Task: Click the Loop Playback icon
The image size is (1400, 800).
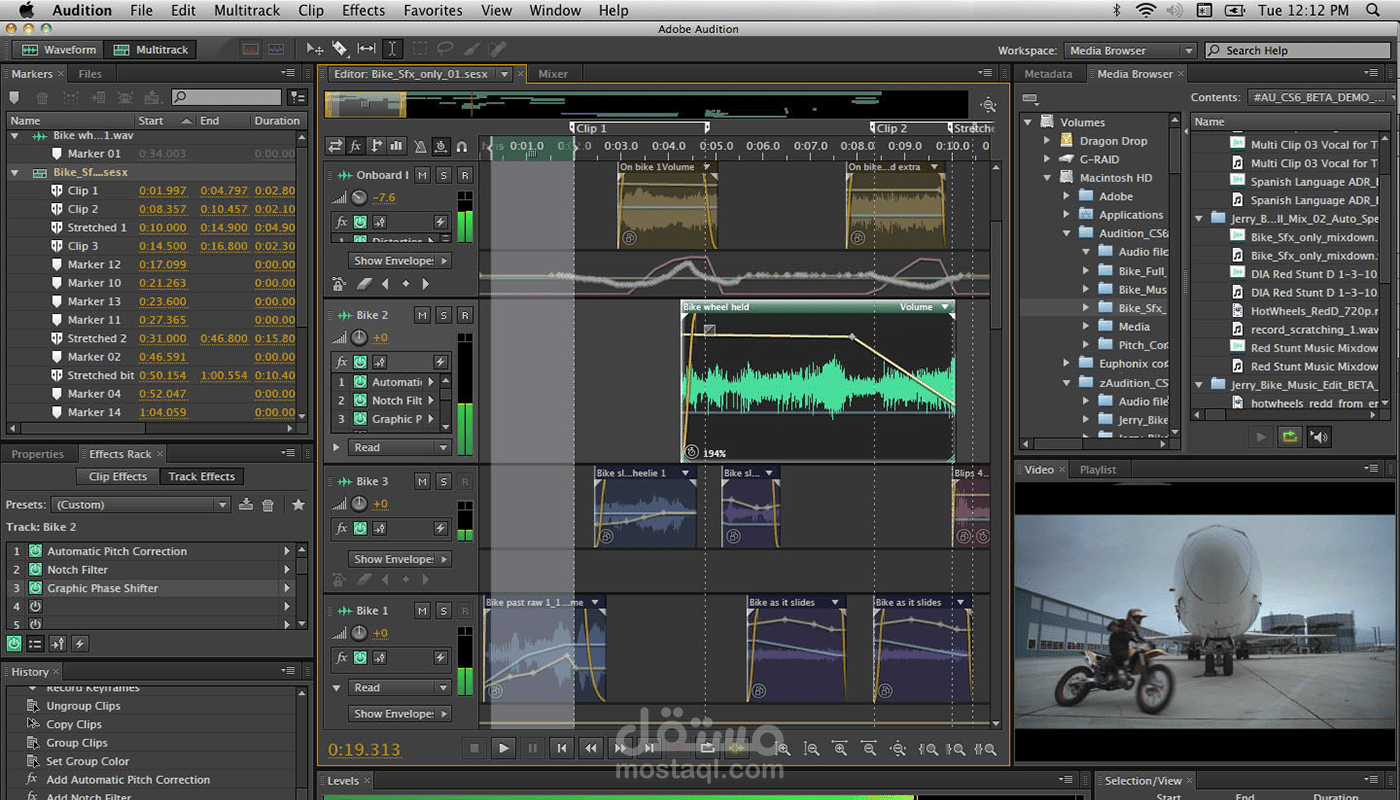Action: [x=708, y=748]
